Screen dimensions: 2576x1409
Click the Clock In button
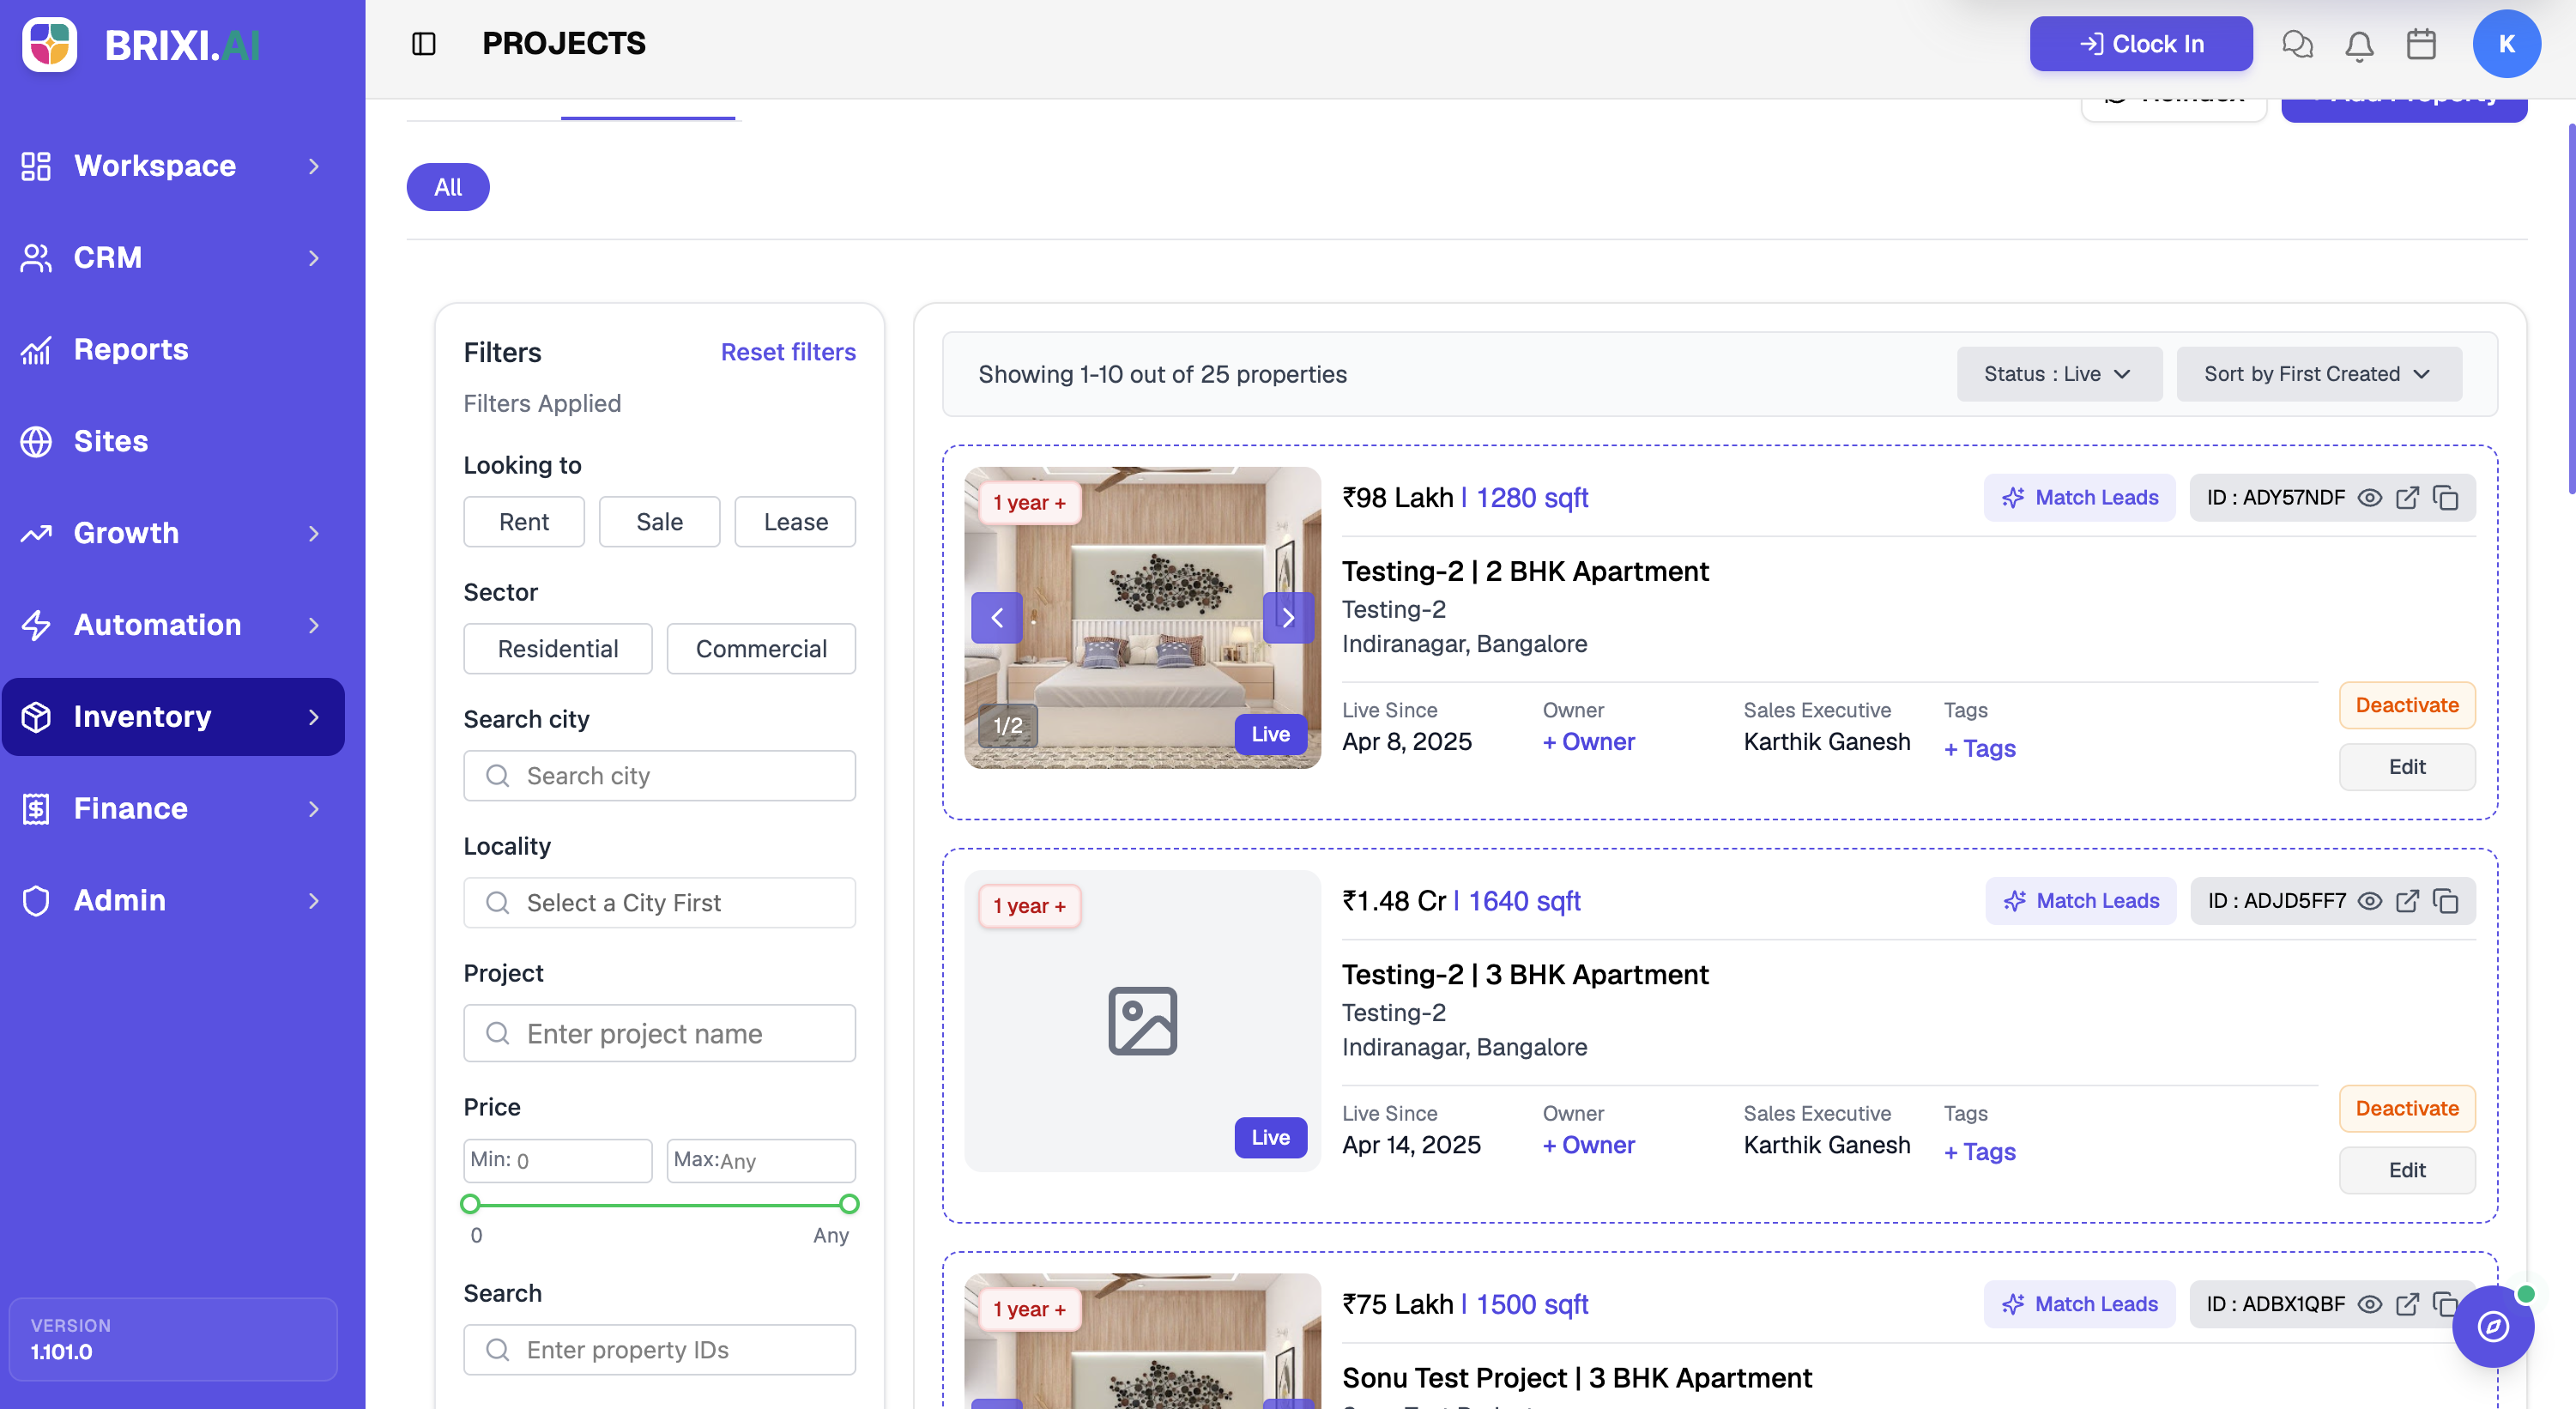(x=2140, y=44)
